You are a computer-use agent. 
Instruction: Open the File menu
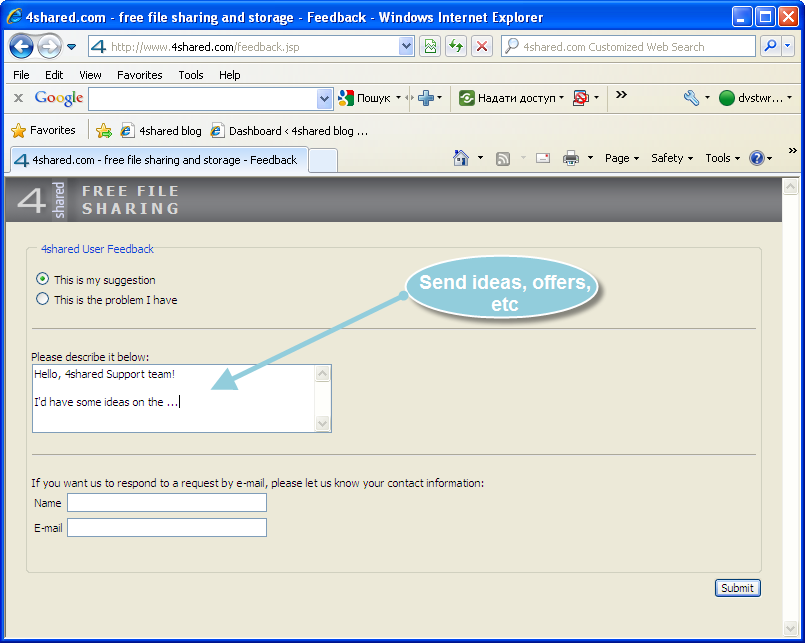pyautogui.click(x=21, y=75)
